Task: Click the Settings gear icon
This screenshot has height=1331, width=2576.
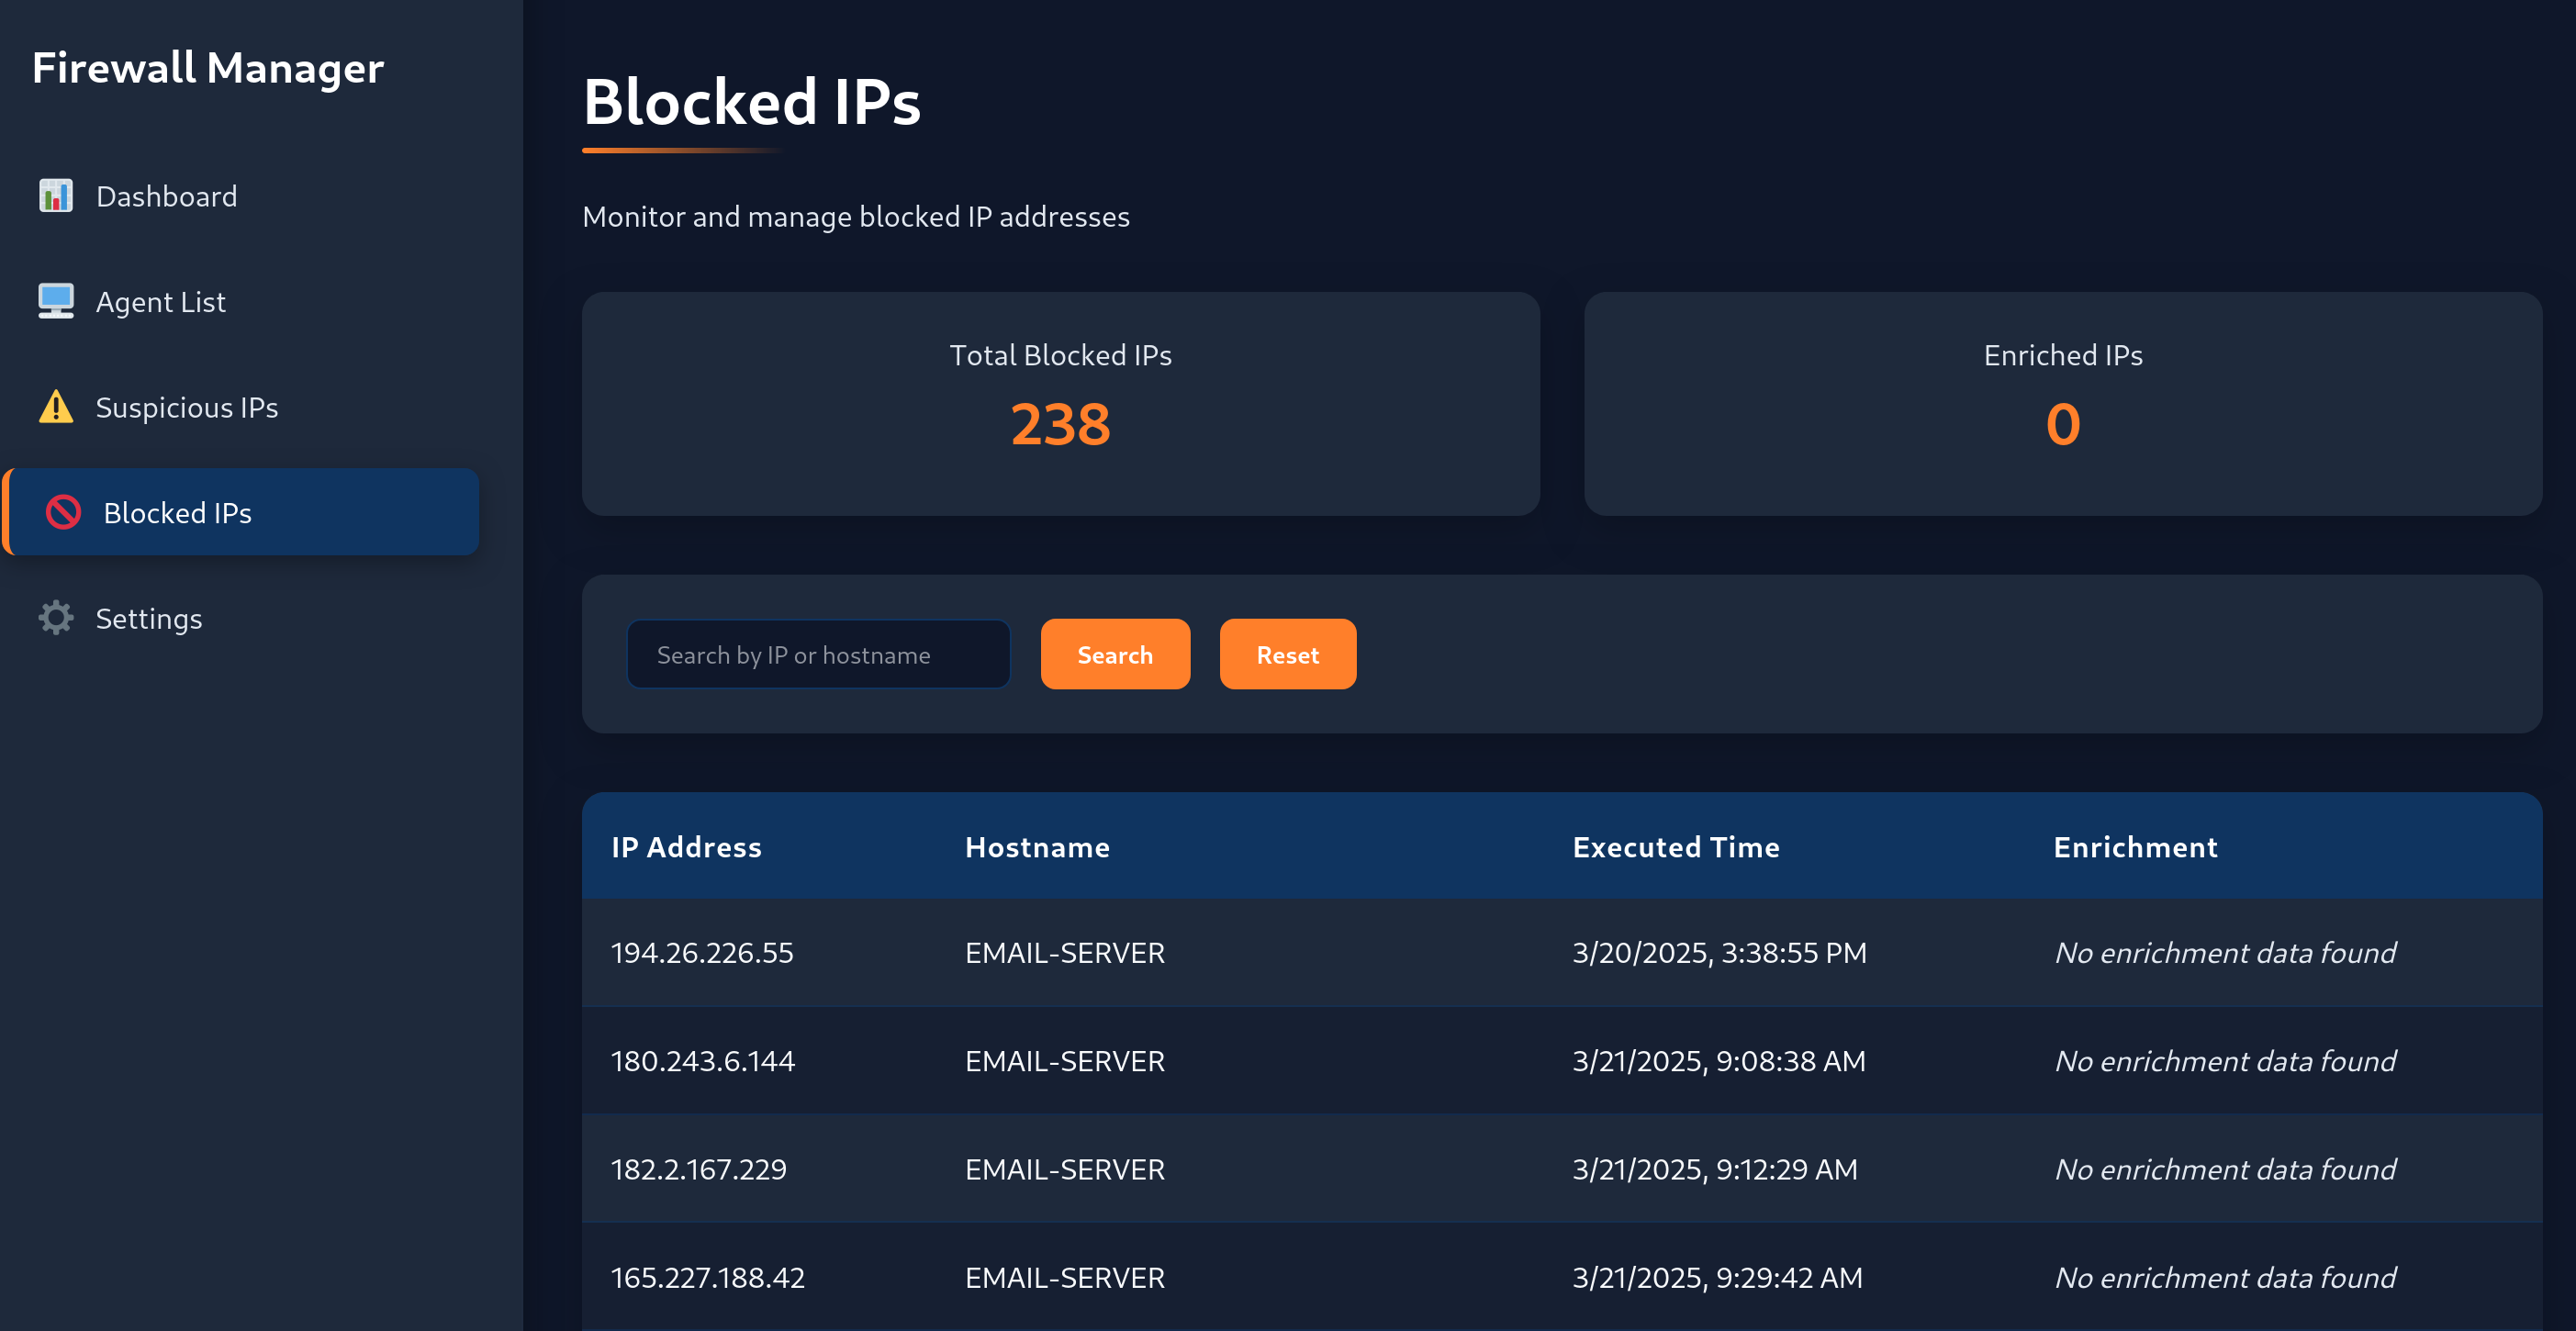Action: 56,618
